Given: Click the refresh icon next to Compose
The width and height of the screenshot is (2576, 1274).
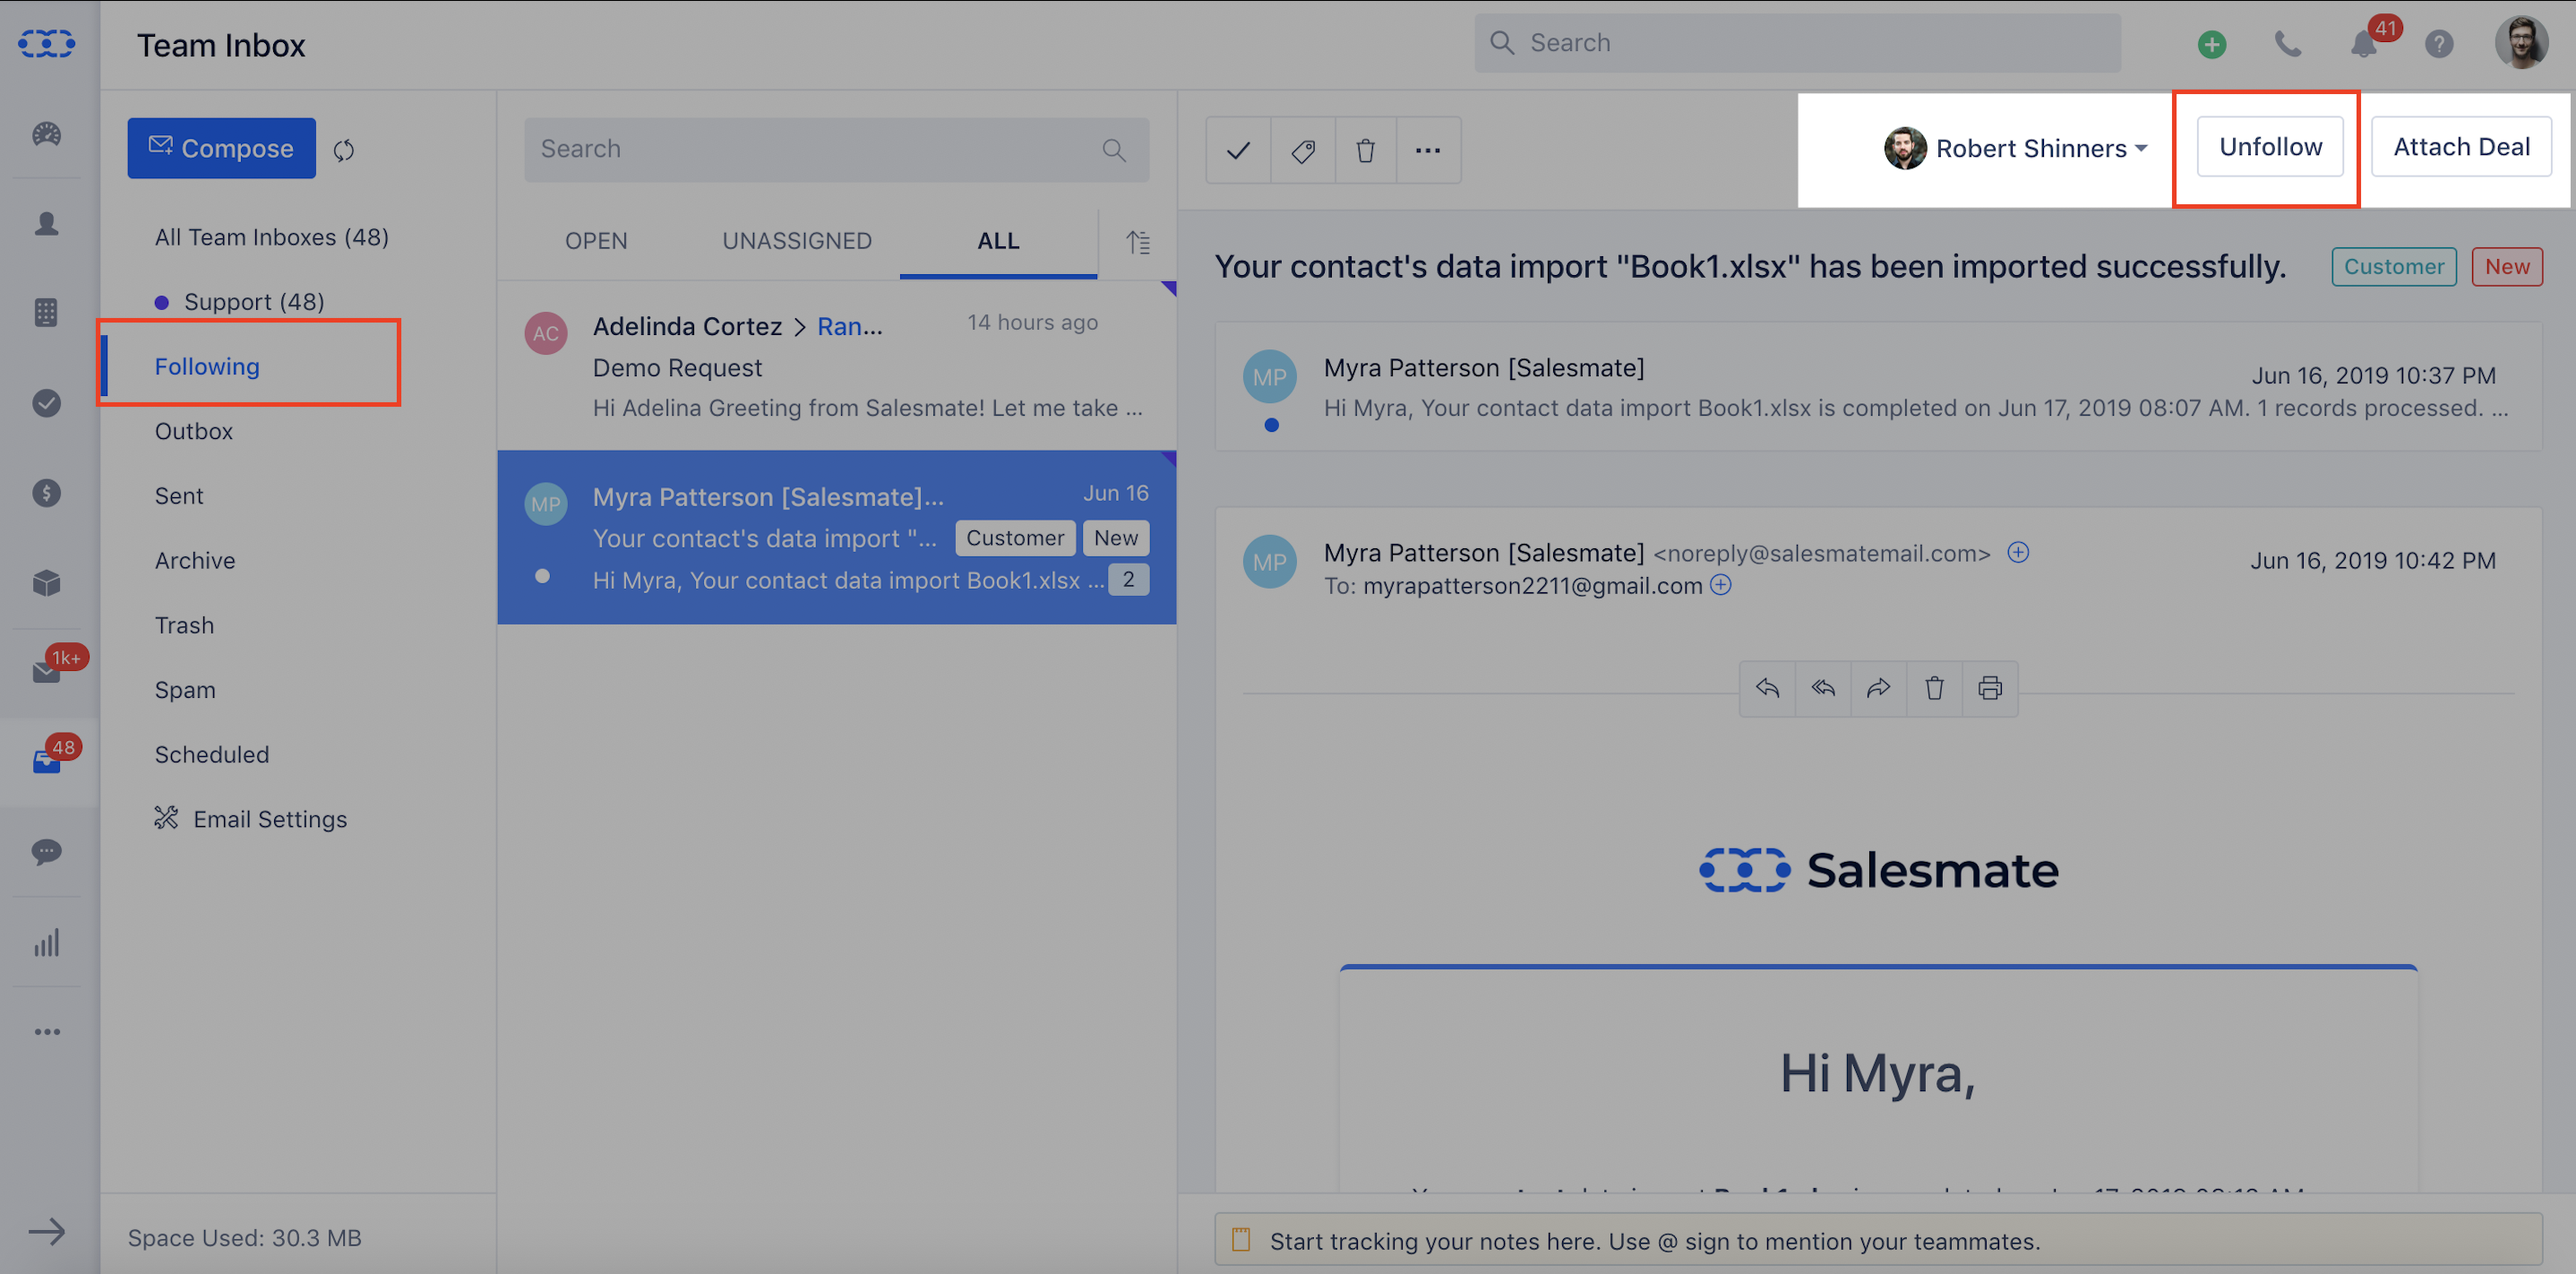Looking at the screenshot, I should [344, 150].
